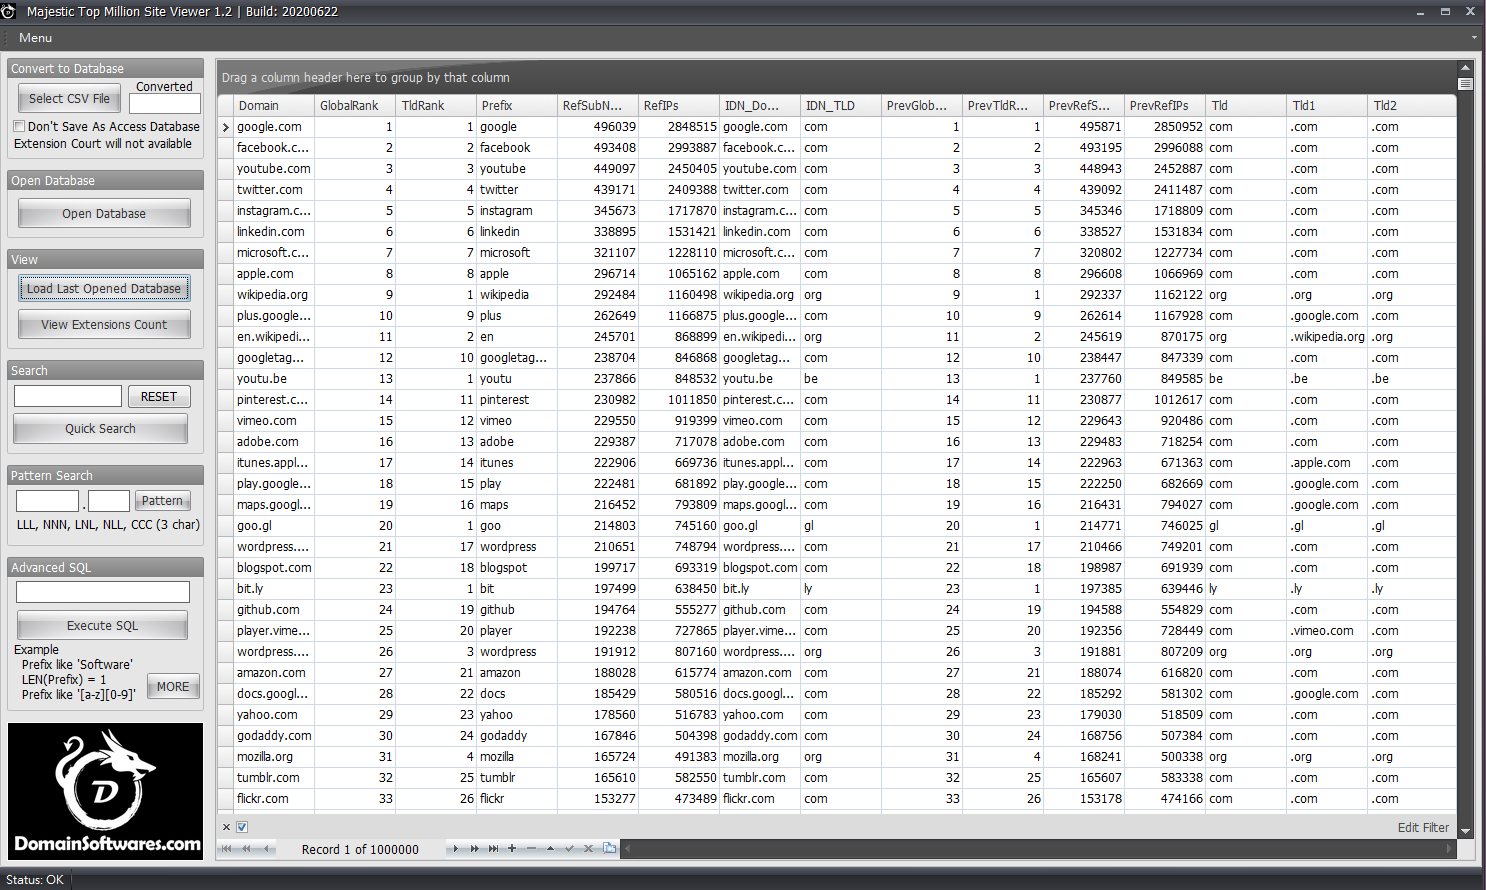Sort by GlobalRank column header
The width and height of the screenshot is (1486, 890).
tap(354, 105)
